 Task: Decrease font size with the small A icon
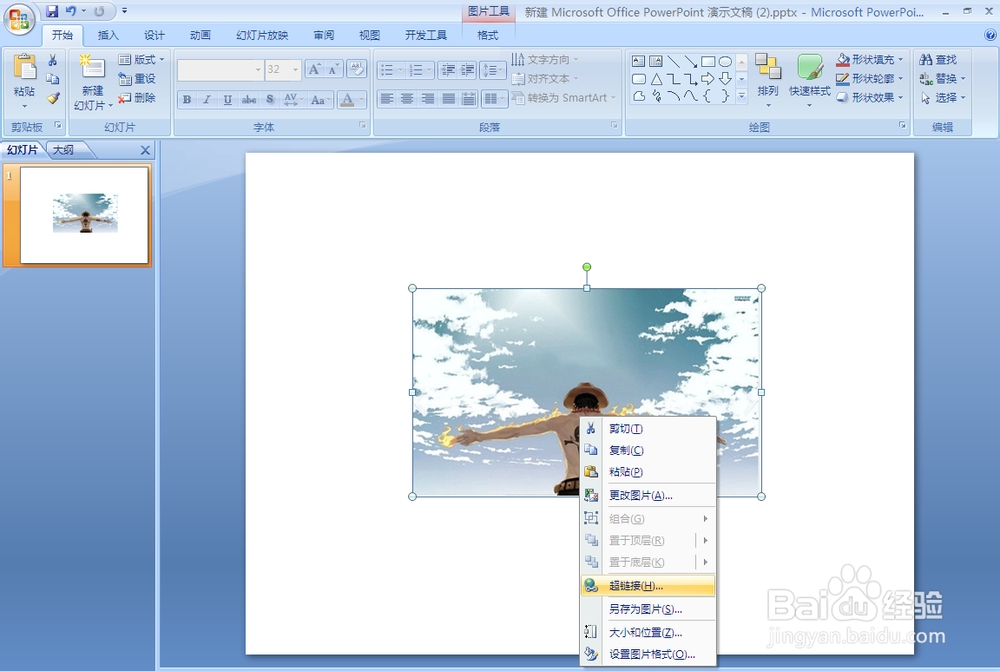334,70
